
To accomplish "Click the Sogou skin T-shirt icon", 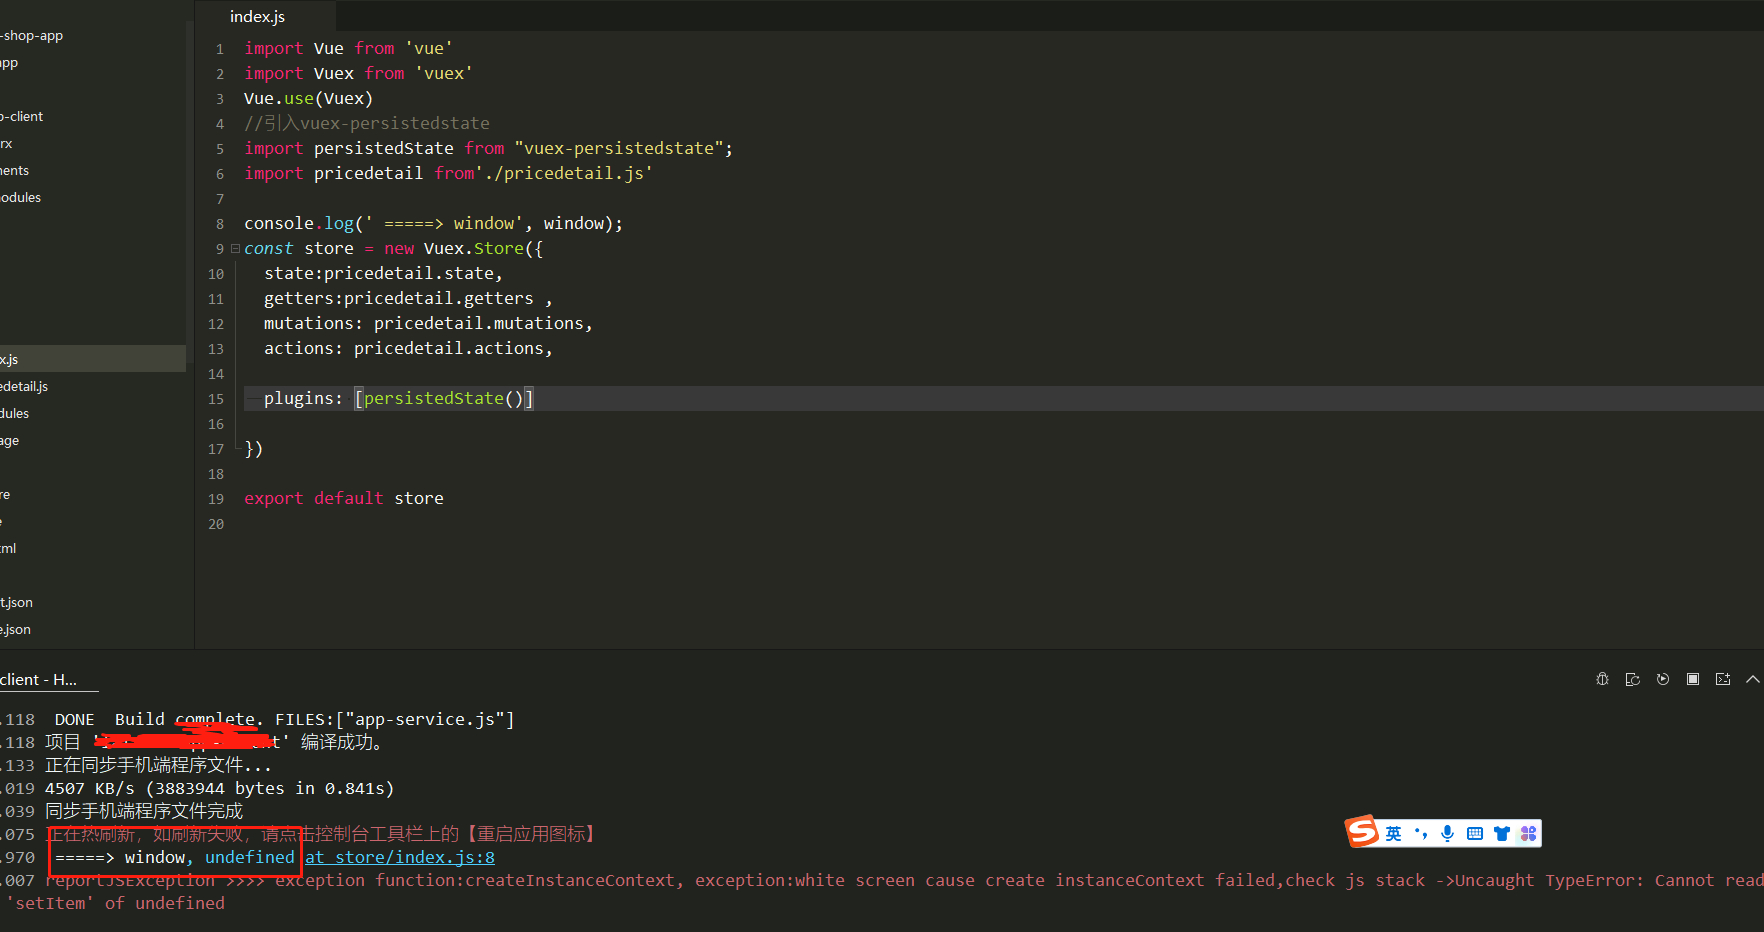I will click(1501, 833).
